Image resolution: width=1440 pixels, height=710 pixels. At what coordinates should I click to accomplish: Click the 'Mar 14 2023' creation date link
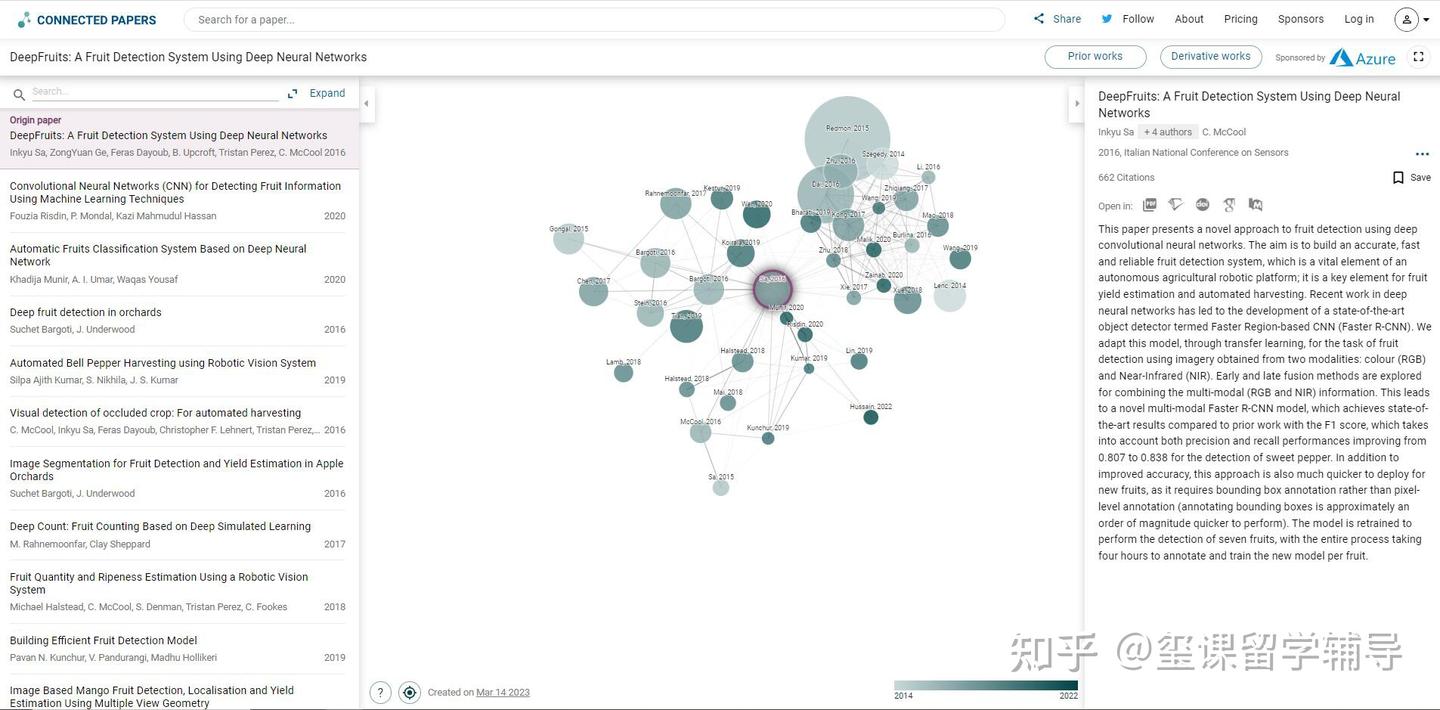pyautogui.click(x=503, y=692)
